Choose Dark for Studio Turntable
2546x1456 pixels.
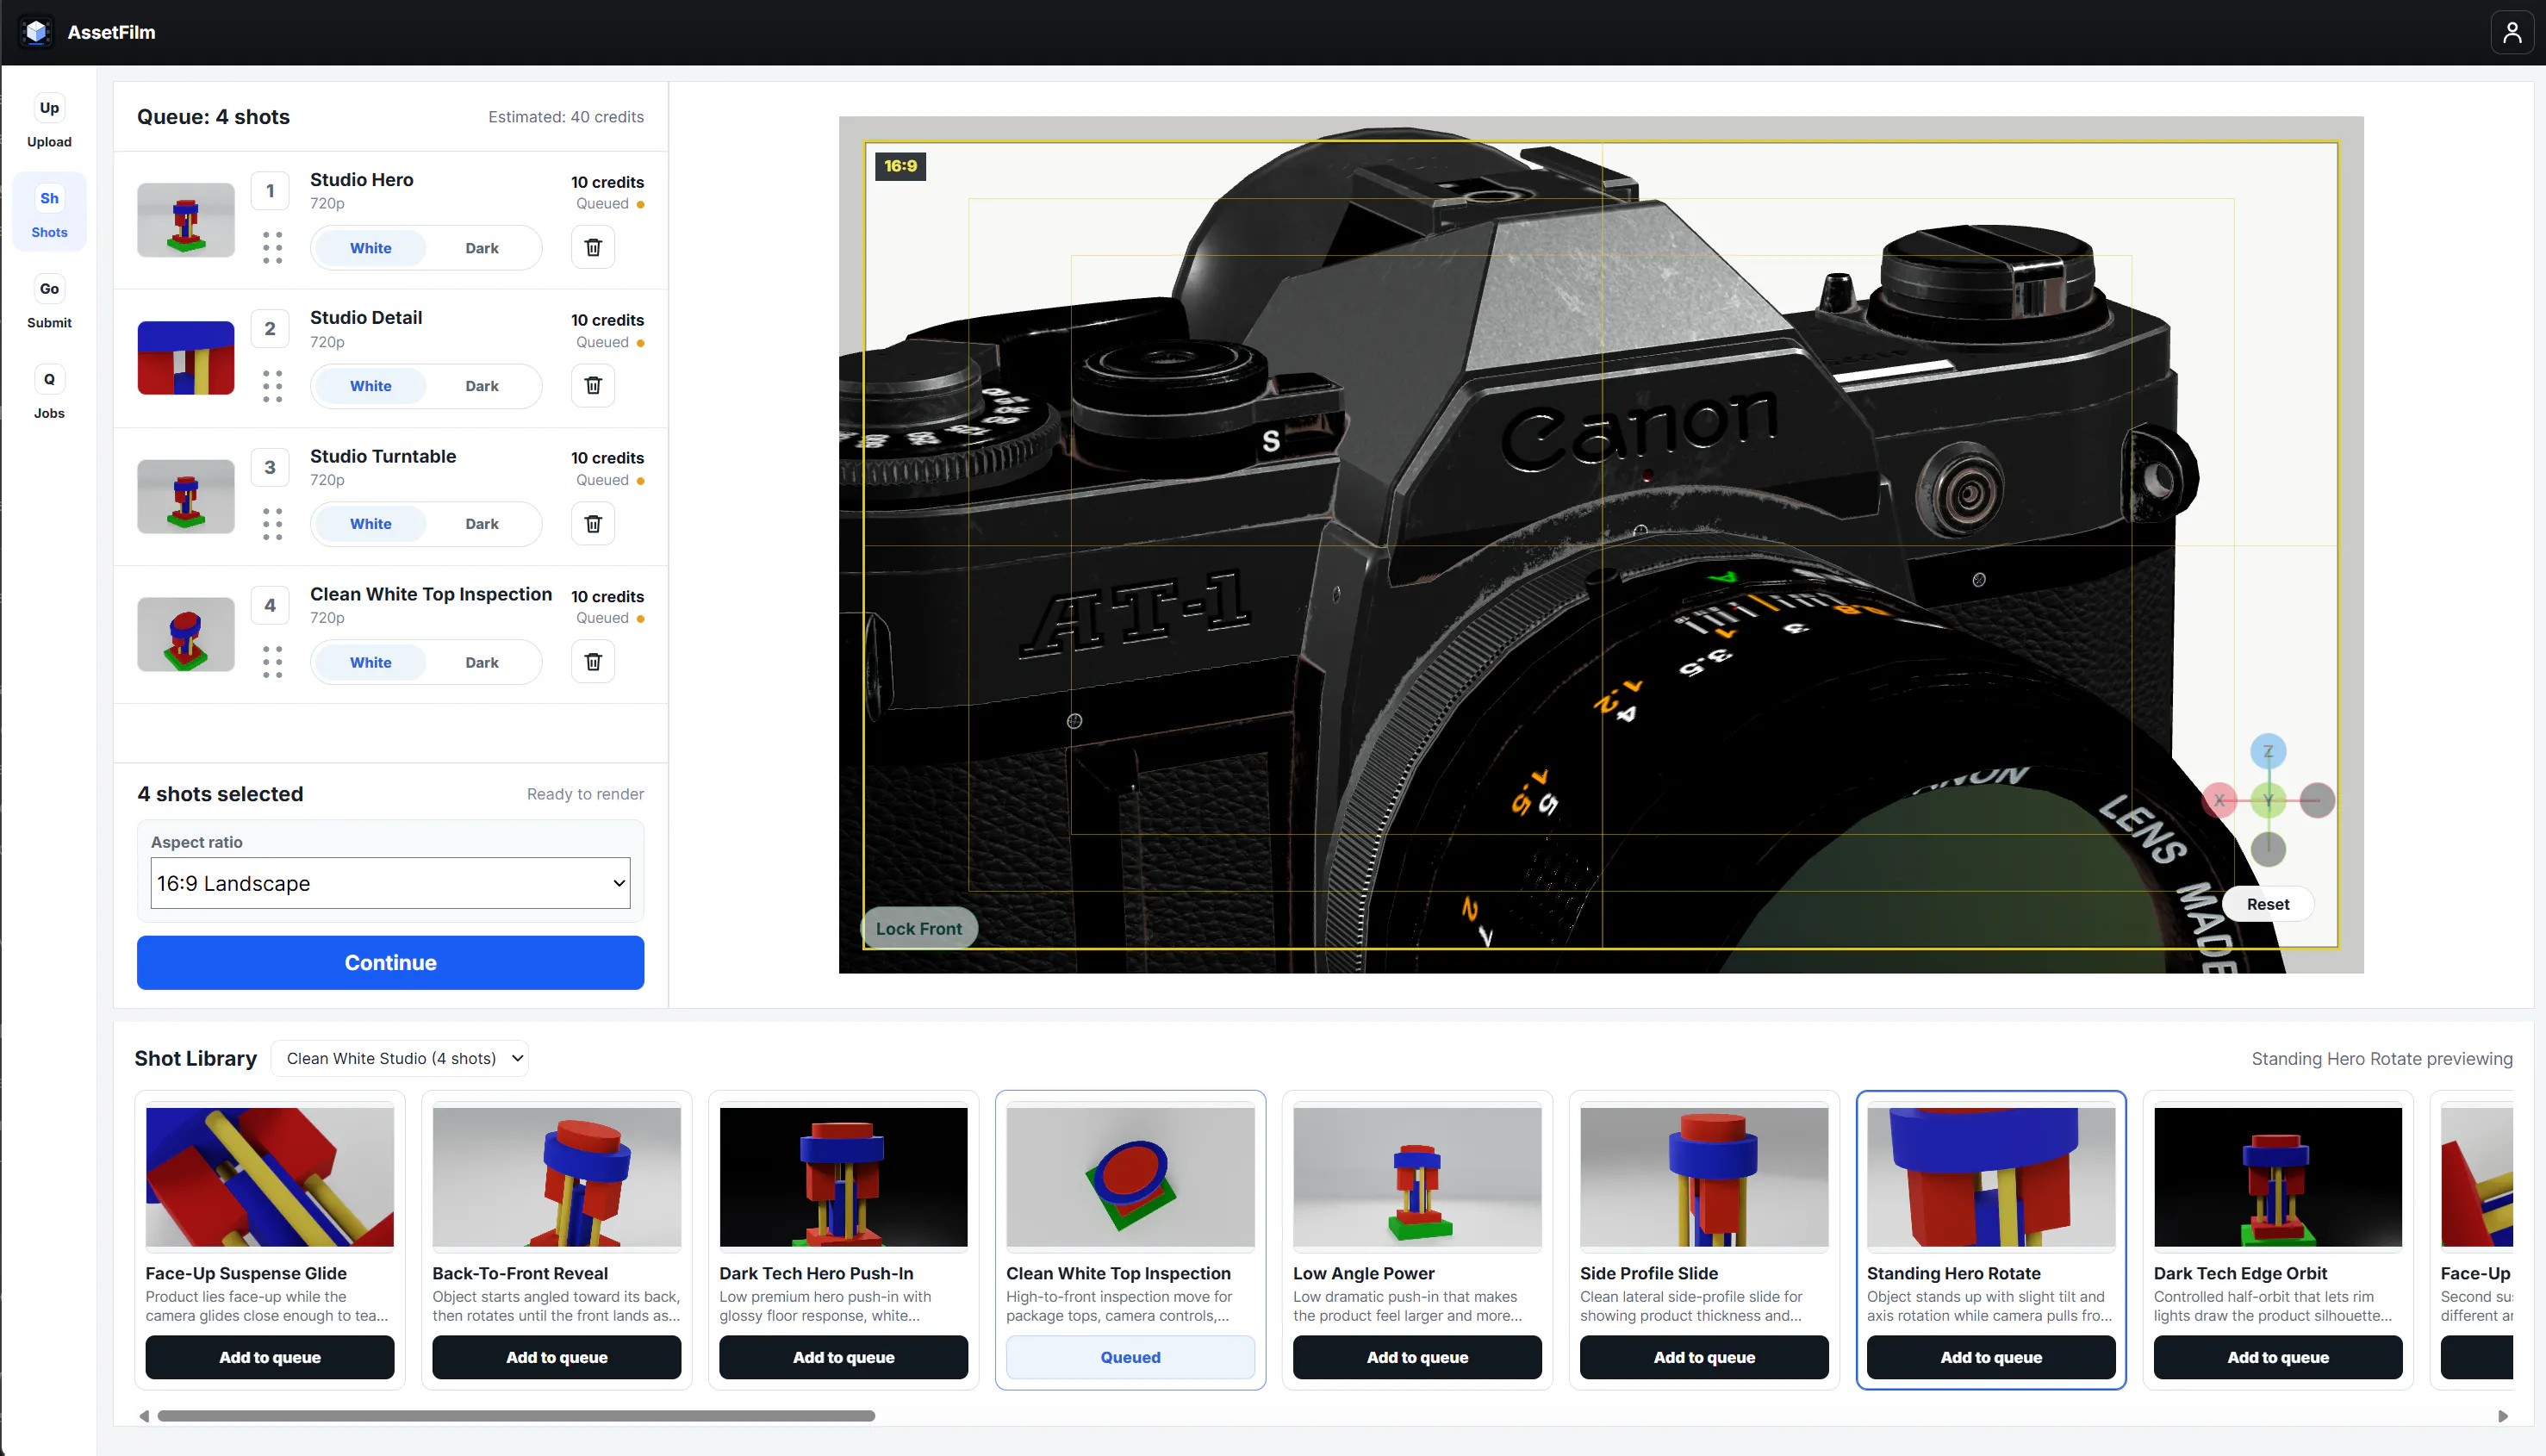click(482, 524)
